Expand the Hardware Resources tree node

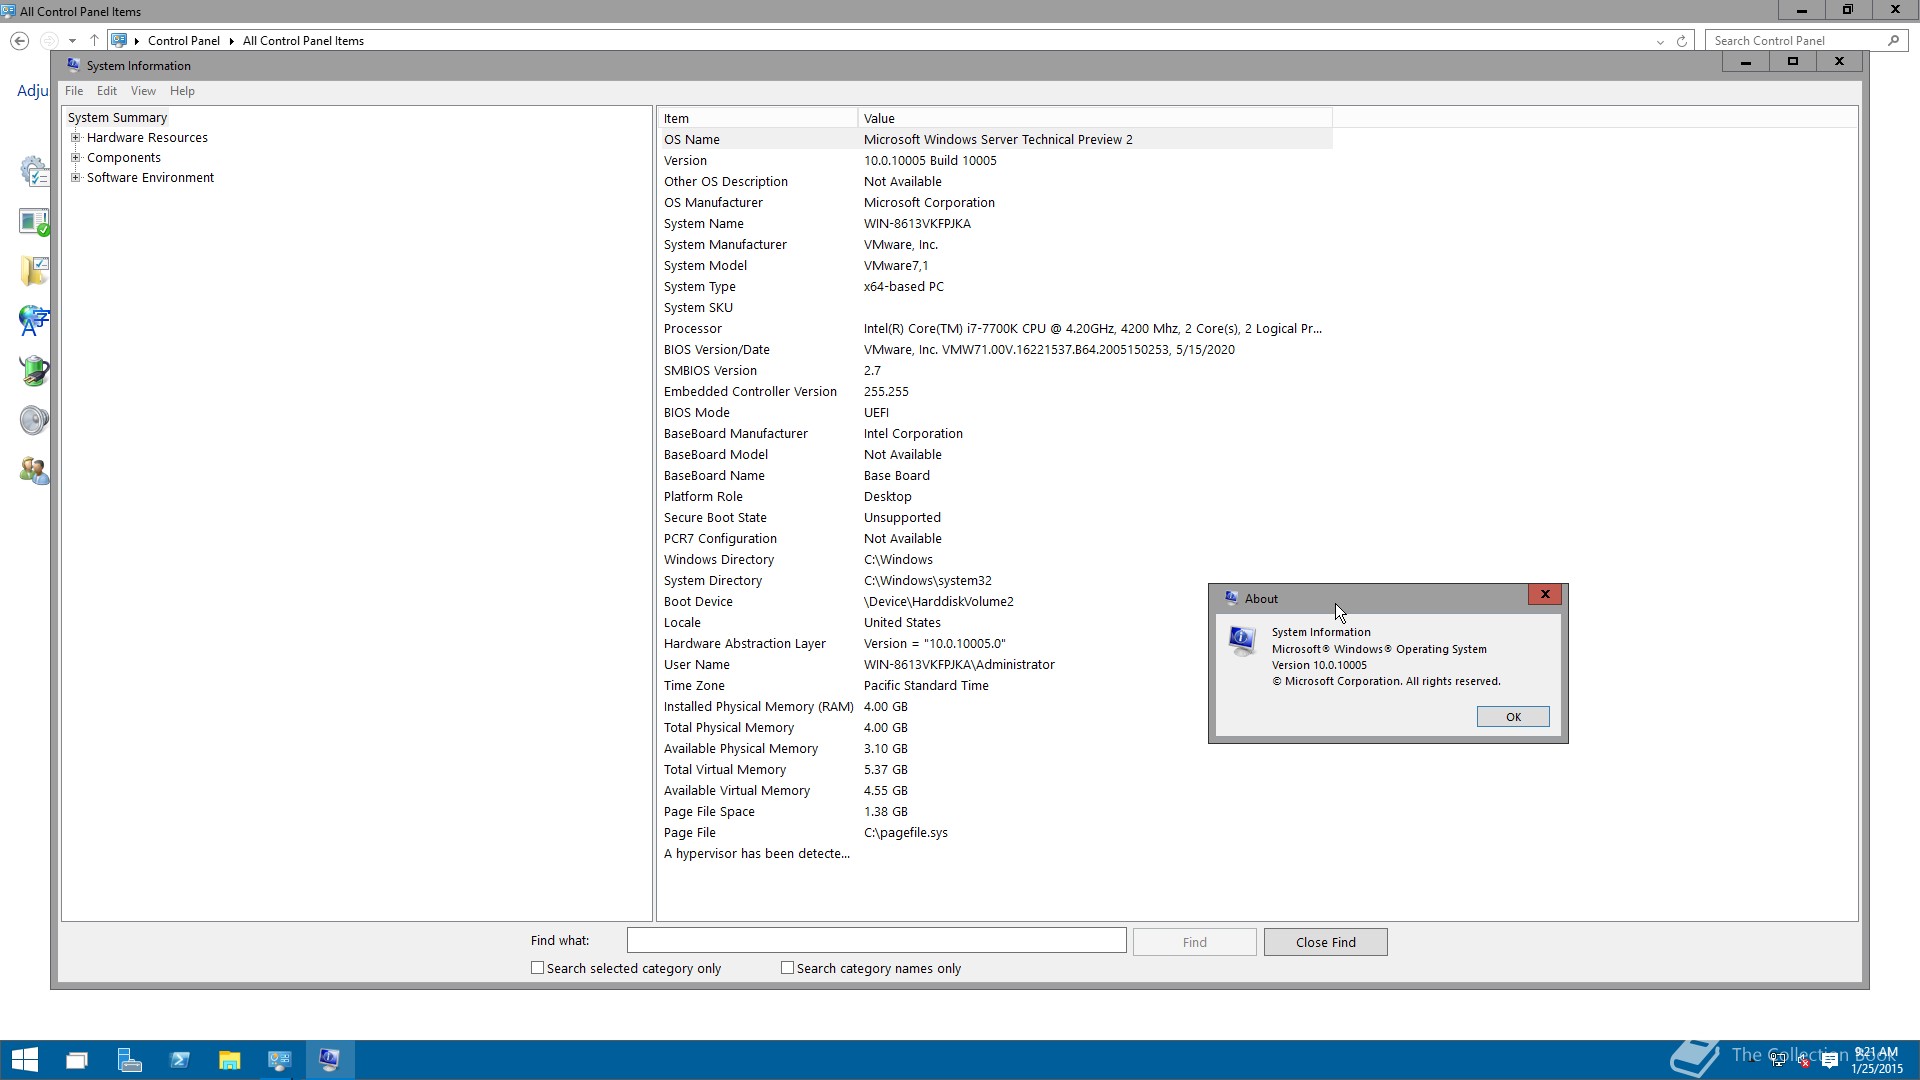click(x=75, y=138)
